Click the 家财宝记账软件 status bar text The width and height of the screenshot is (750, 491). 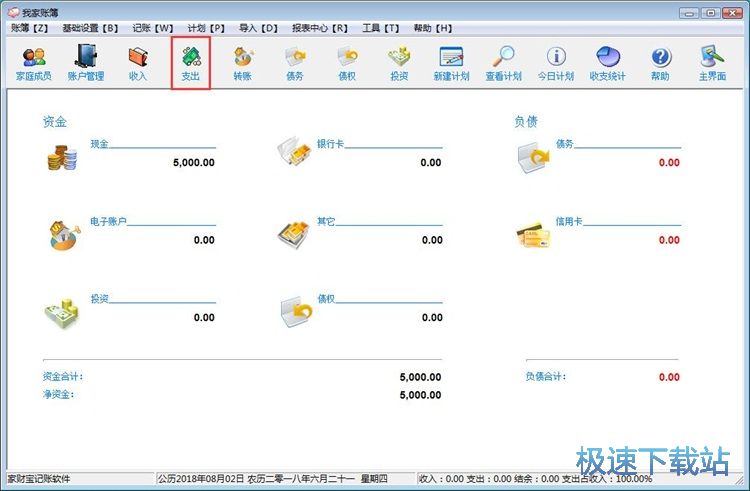[x=39, y=479]
